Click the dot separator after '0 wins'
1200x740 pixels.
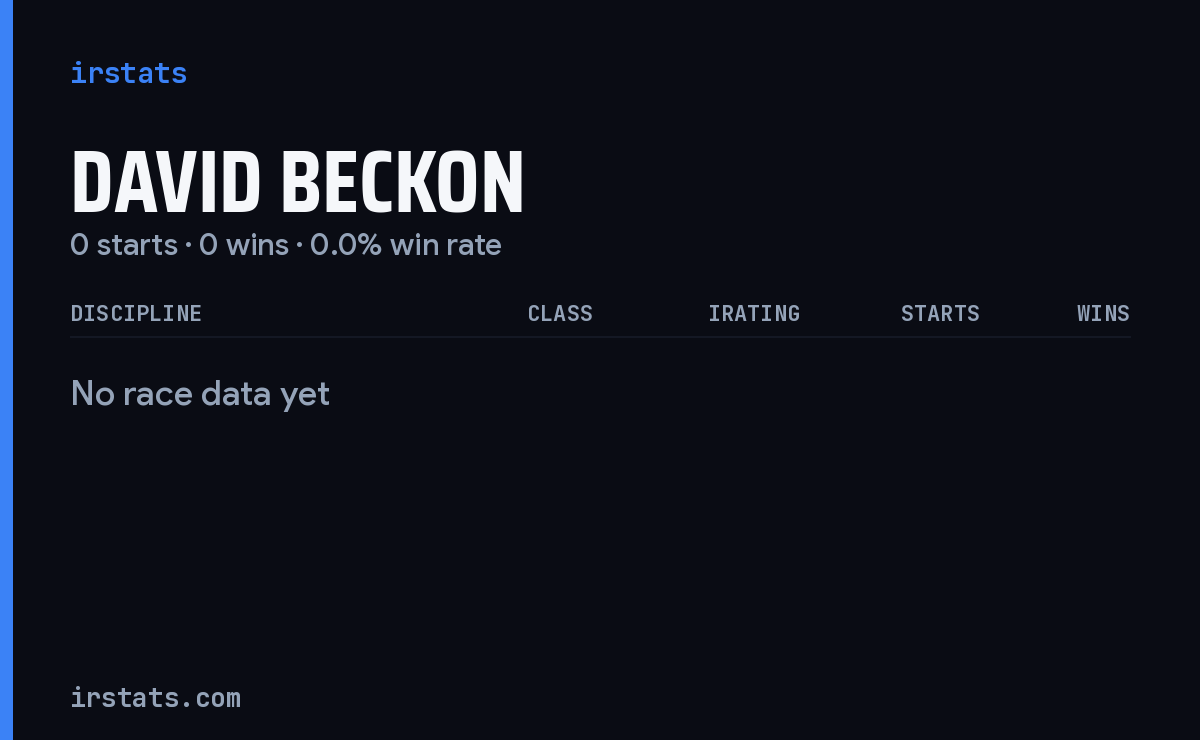[x=299, y=246]
